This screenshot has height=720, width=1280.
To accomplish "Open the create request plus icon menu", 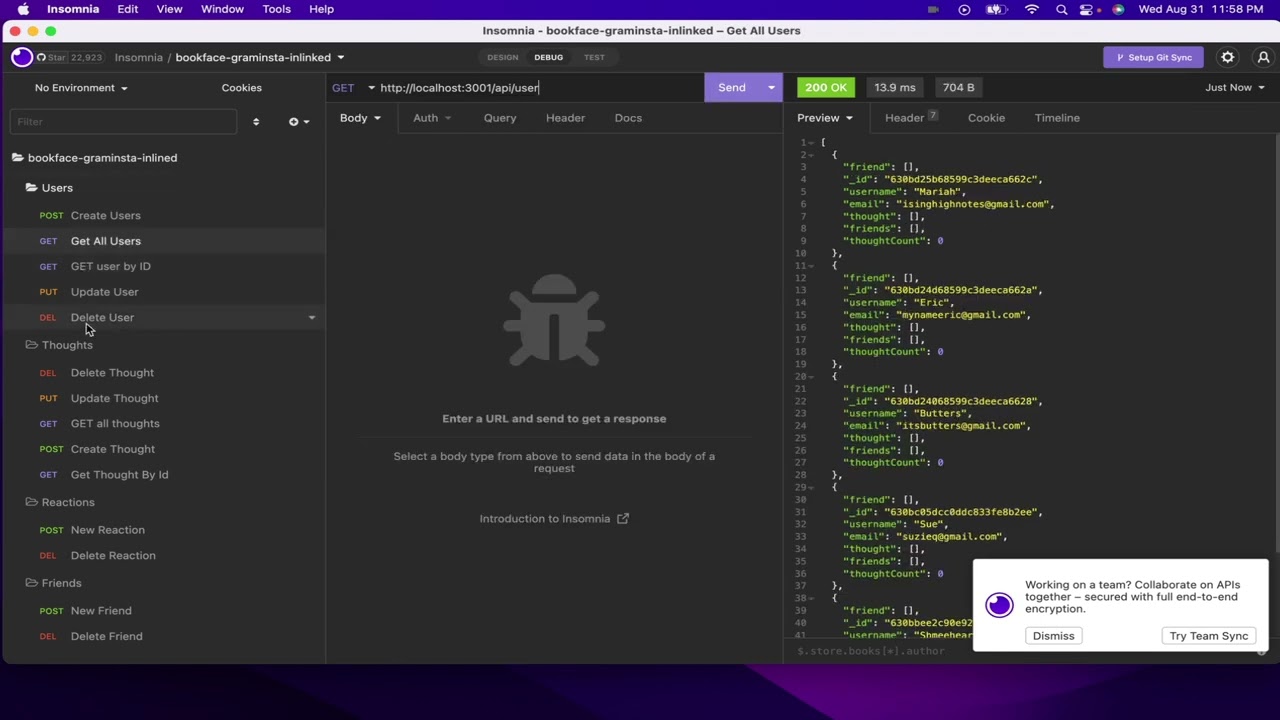I will pyautogui.click(x=298, y=122).
